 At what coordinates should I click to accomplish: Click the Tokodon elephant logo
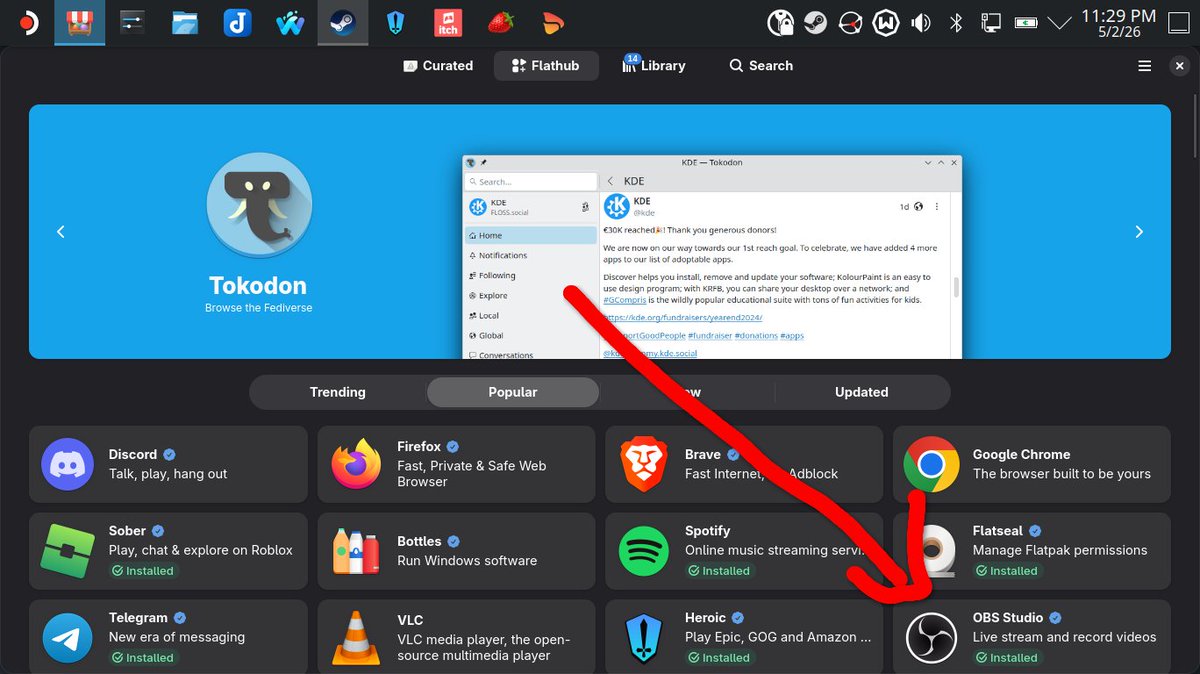tap(259, 207)
